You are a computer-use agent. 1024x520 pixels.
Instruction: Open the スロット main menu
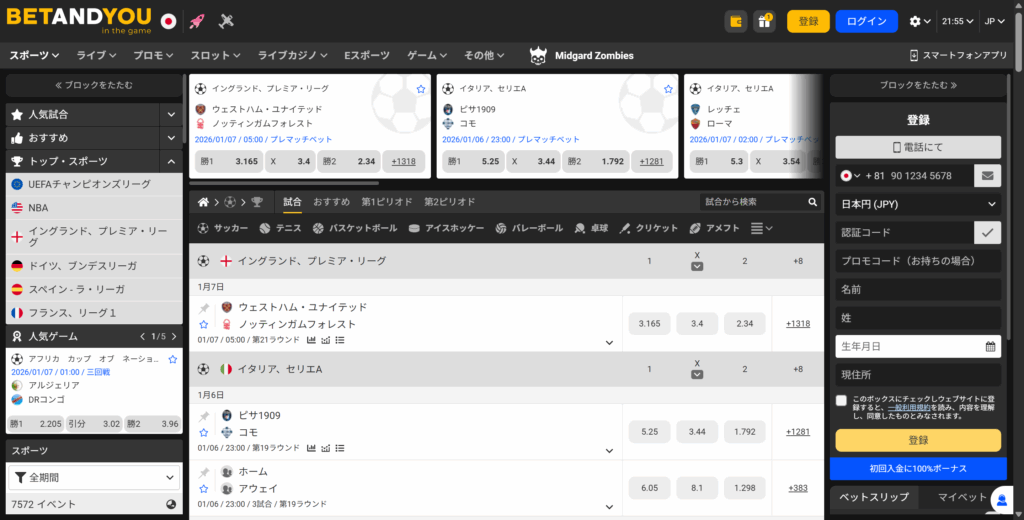tap(216, 56)
